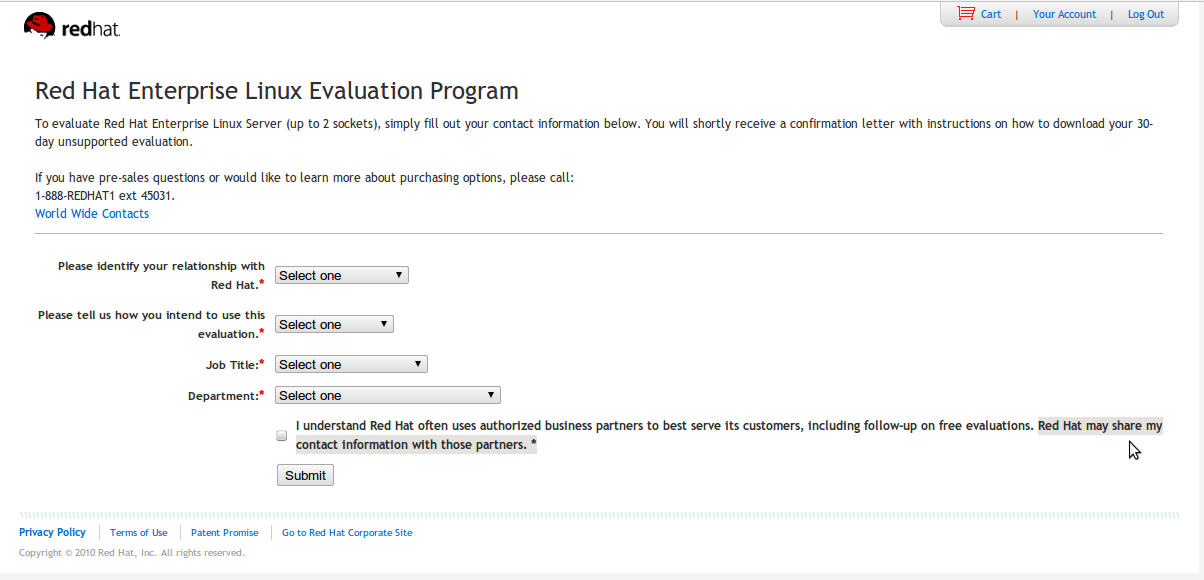1204x580 pixels.
Task: Click the page heading Evaluation Program
Action: pos(277,91)
